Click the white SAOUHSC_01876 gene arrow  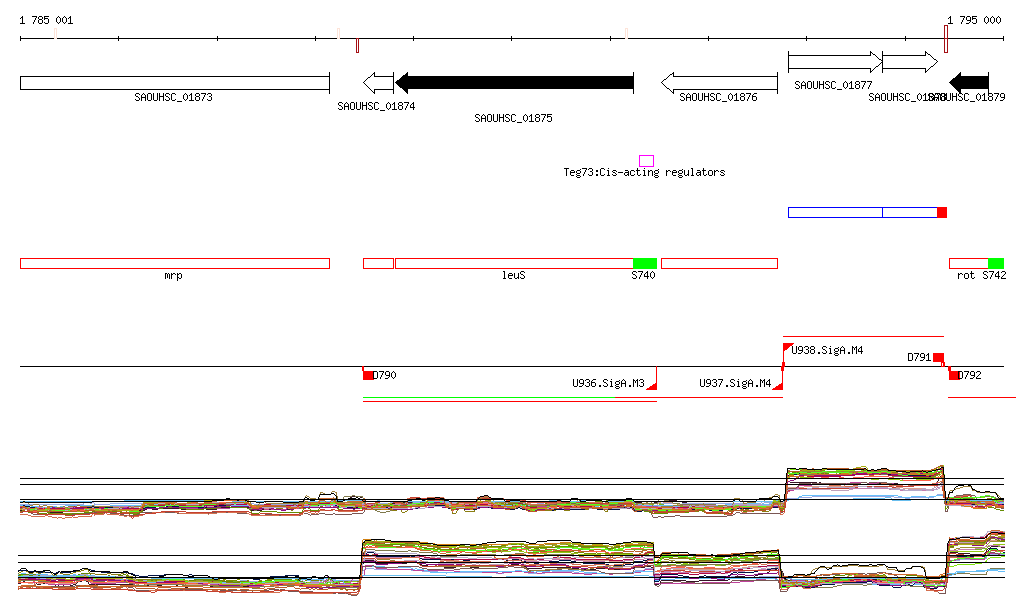click(x=719, y=83)
